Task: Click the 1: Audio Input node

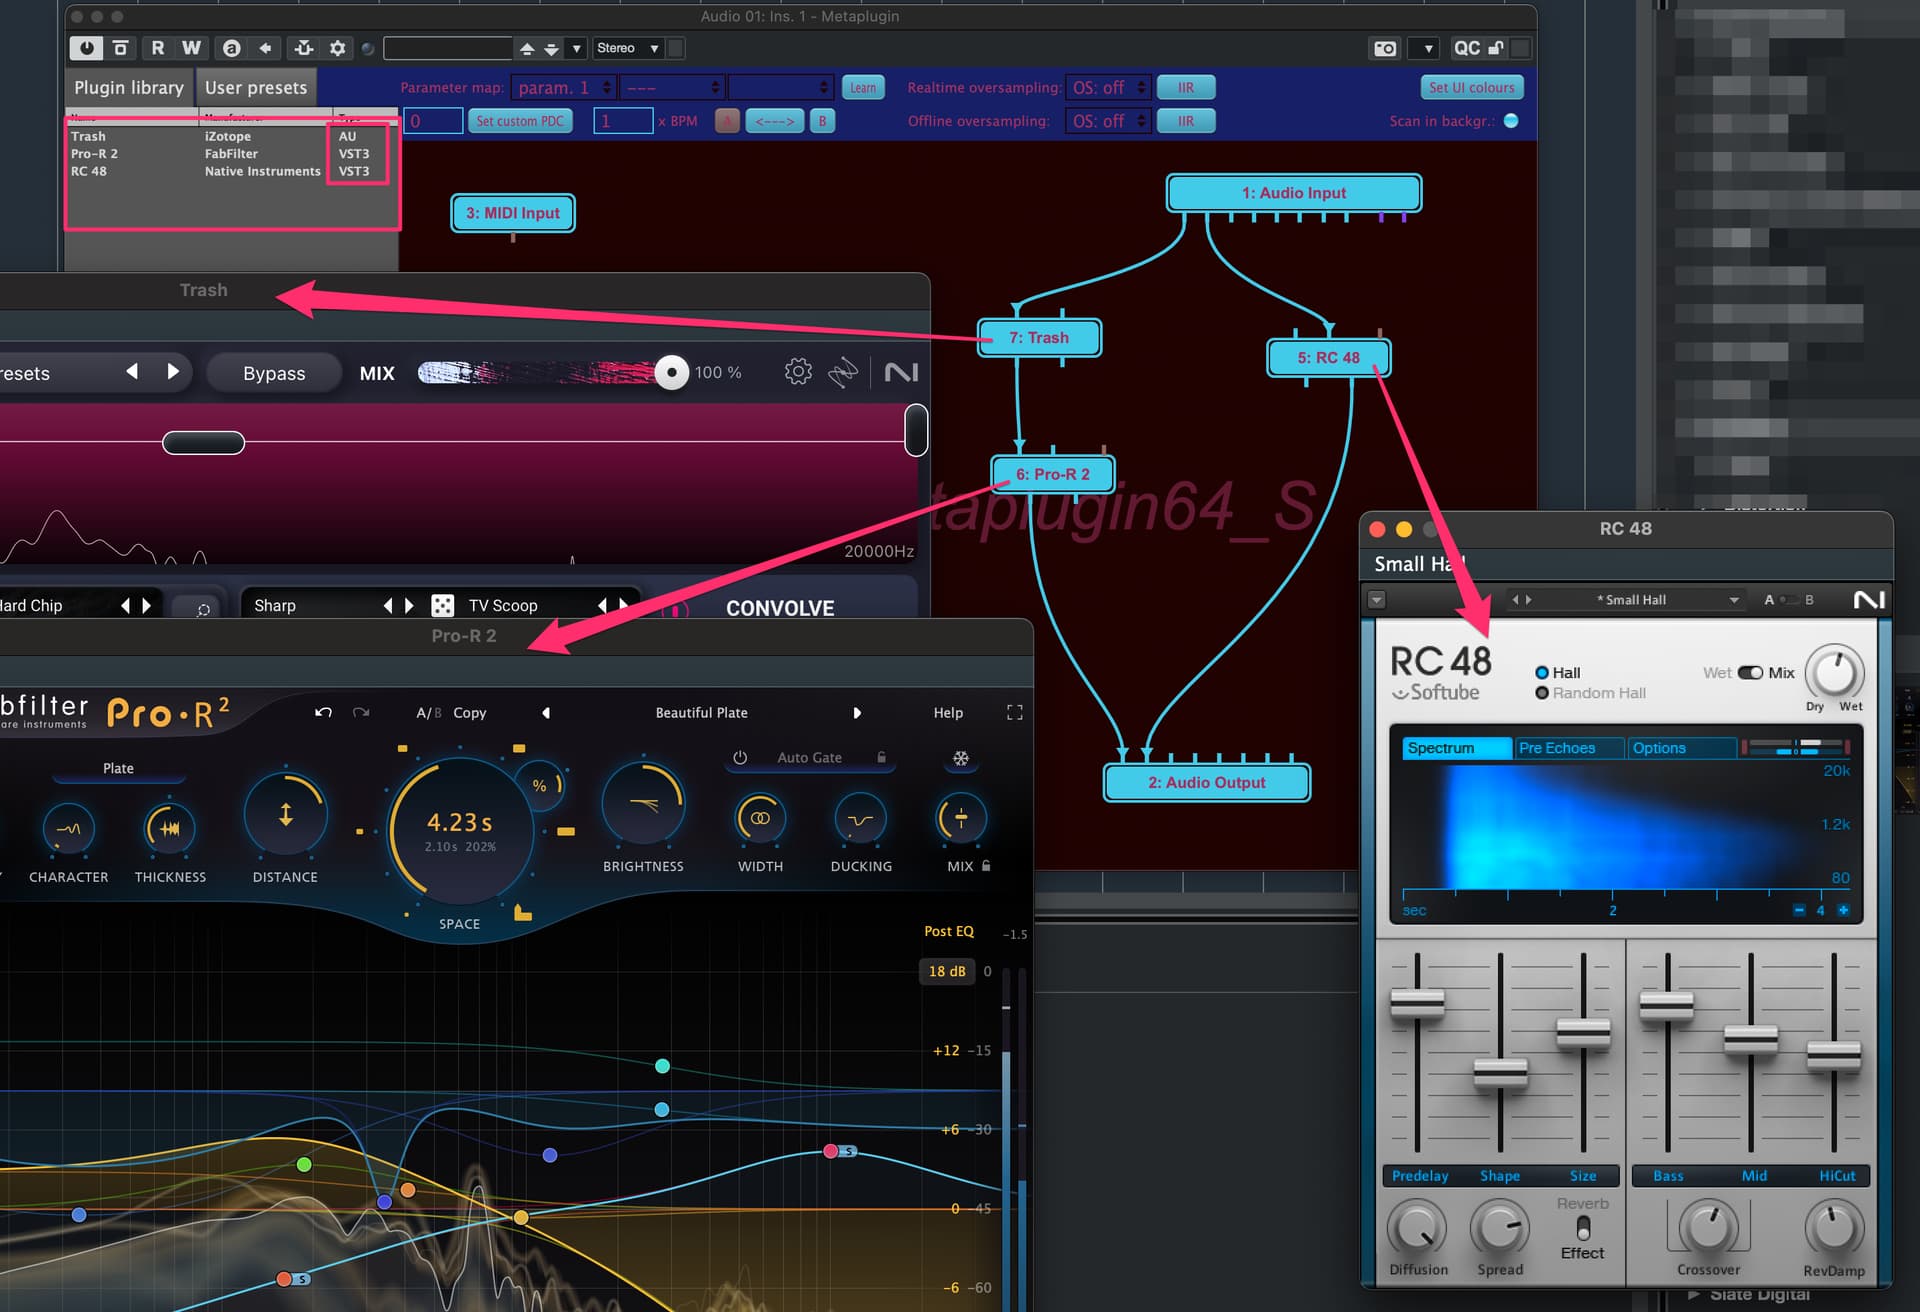Action: [x=1294, y=193]
